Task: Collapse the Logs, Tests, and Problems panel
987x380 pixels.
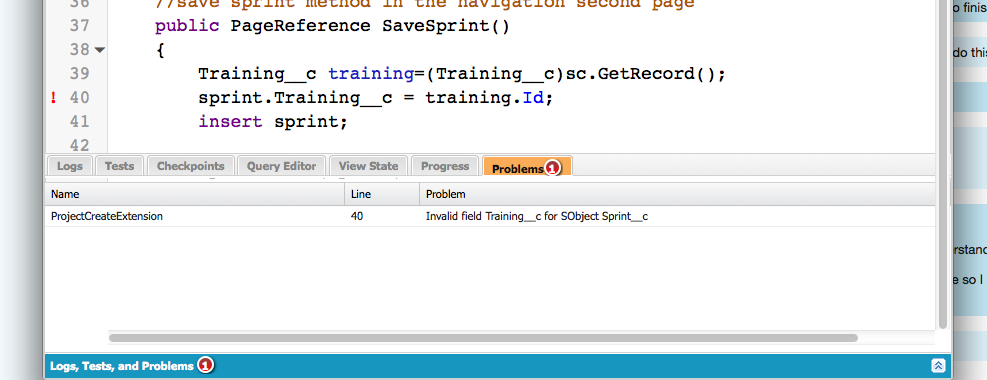Action: [938, 366]
